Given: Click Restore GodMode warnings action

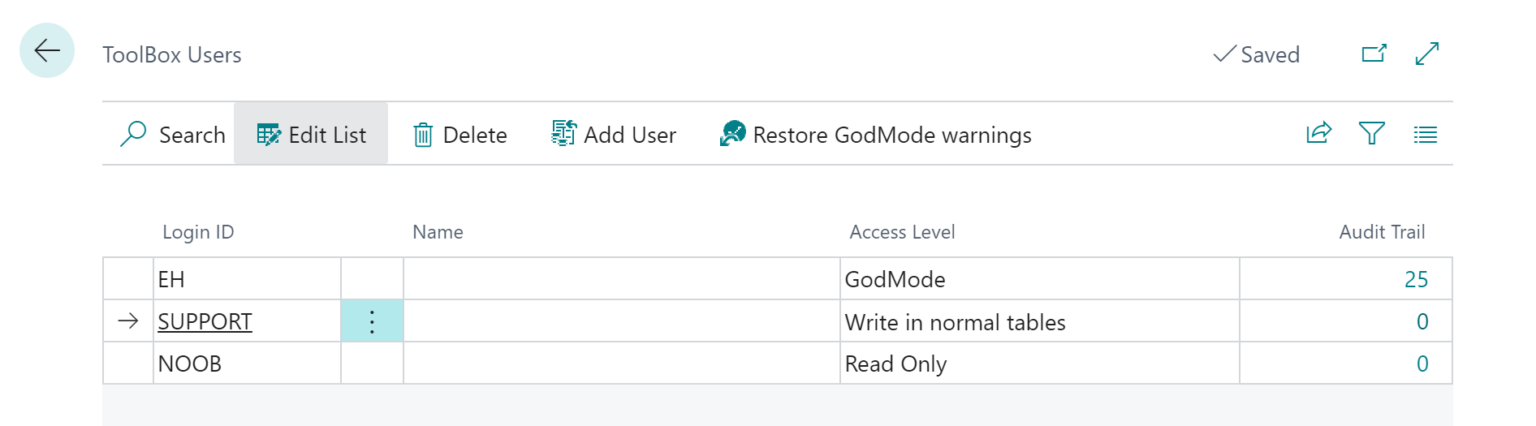Looking at the screenshot, I should pos(876,135).
